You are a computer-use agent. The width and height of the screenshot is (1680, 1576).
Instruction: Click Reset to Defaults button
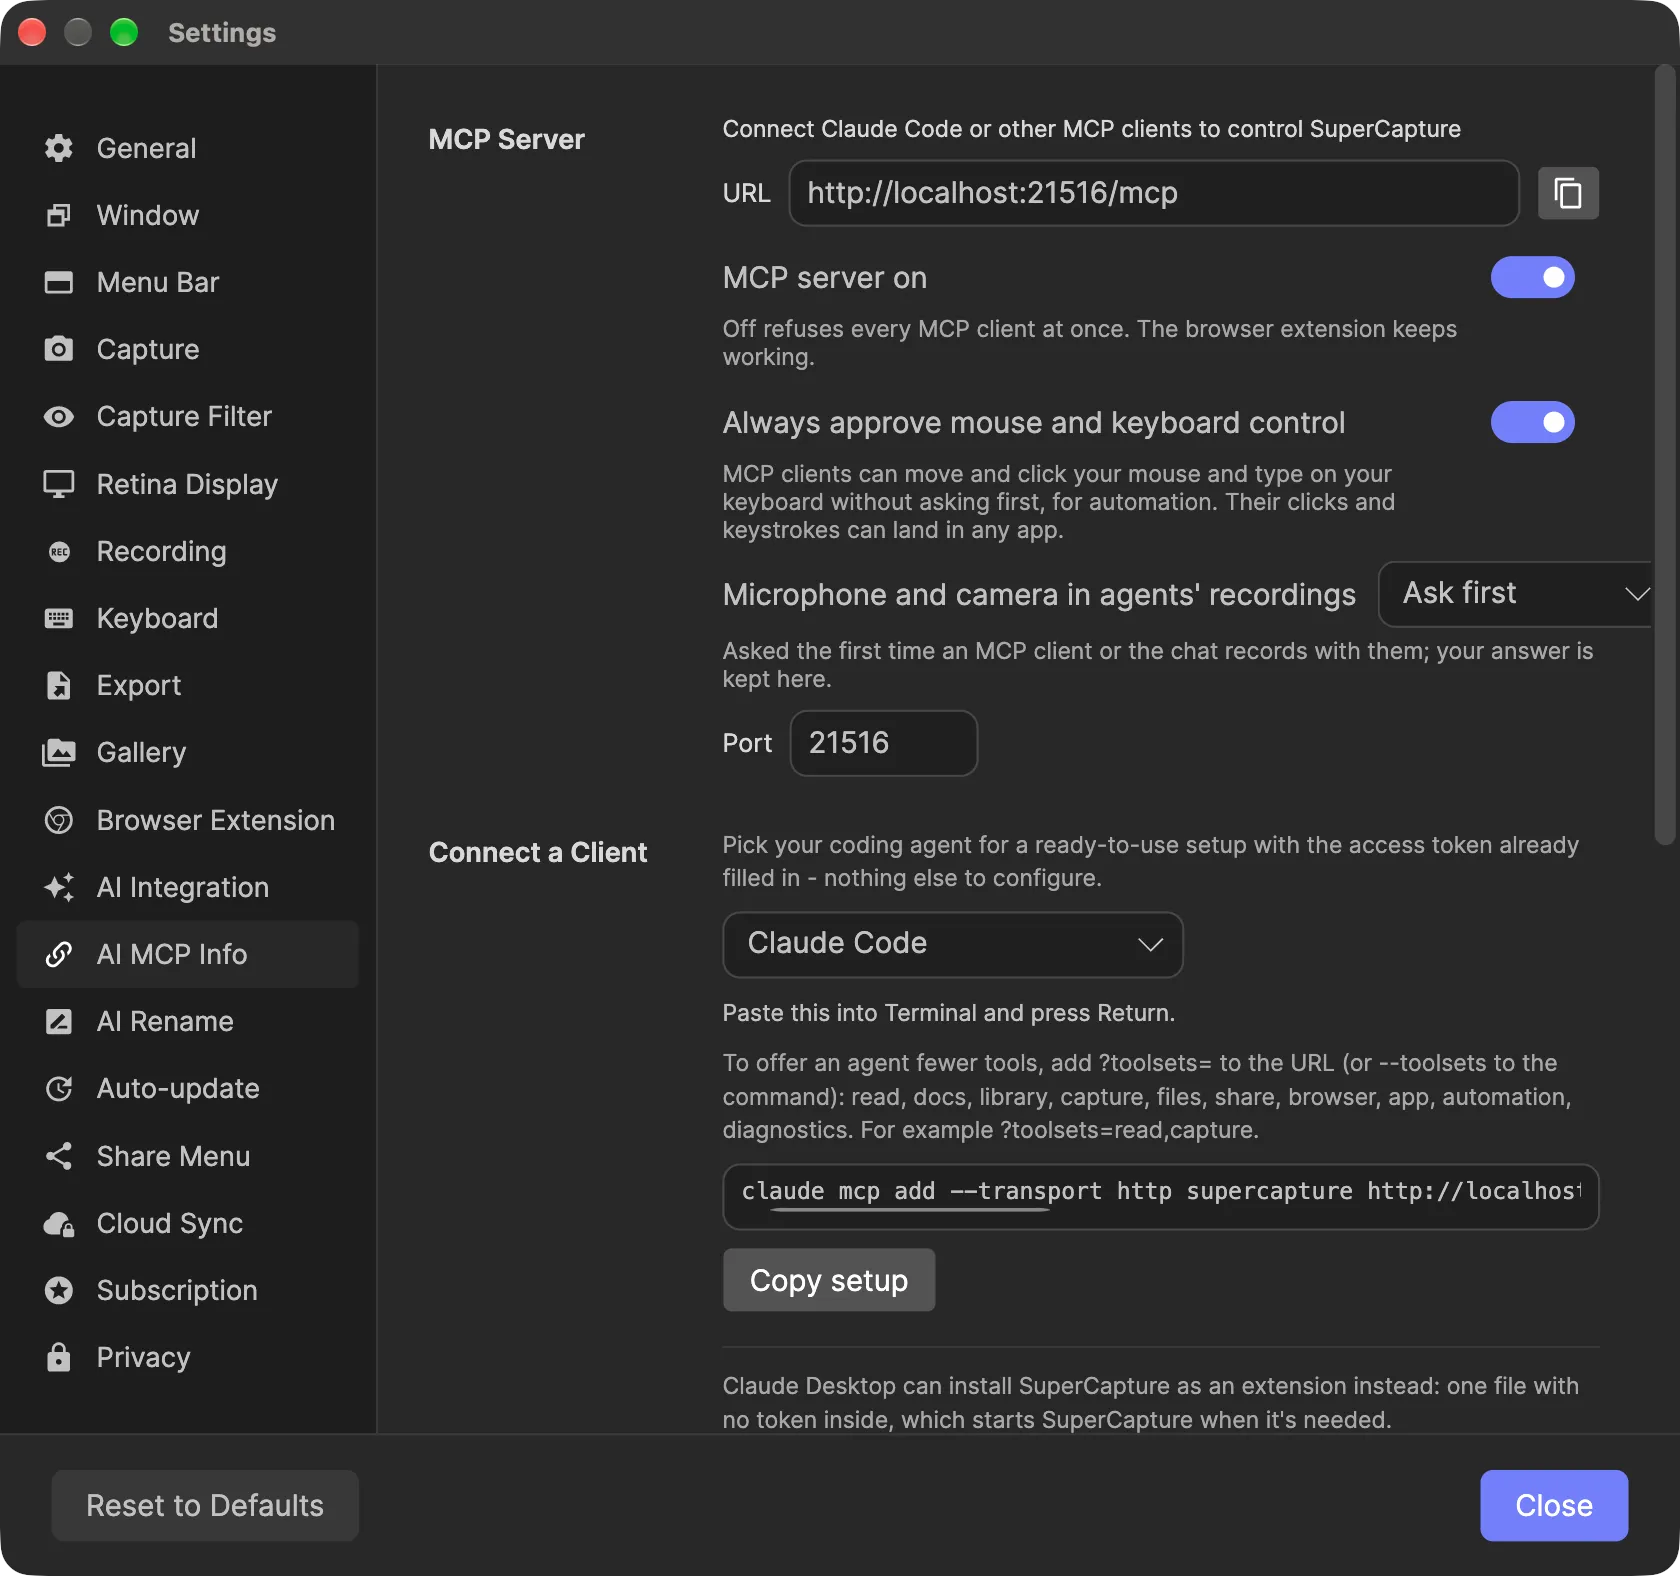pyautogui.click(x=205, y=1505)
